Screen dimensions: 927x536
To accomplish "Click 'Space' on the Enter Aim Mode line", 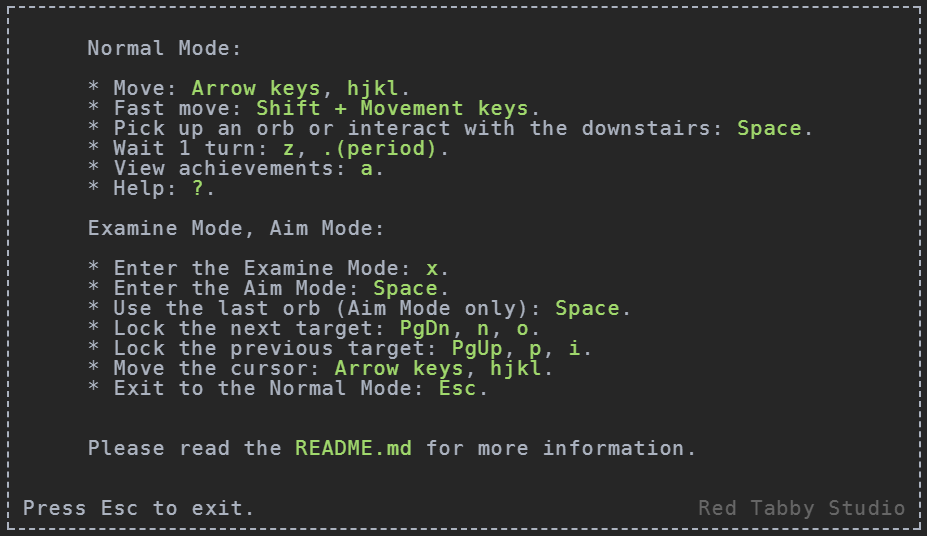I will pos(405,288).
